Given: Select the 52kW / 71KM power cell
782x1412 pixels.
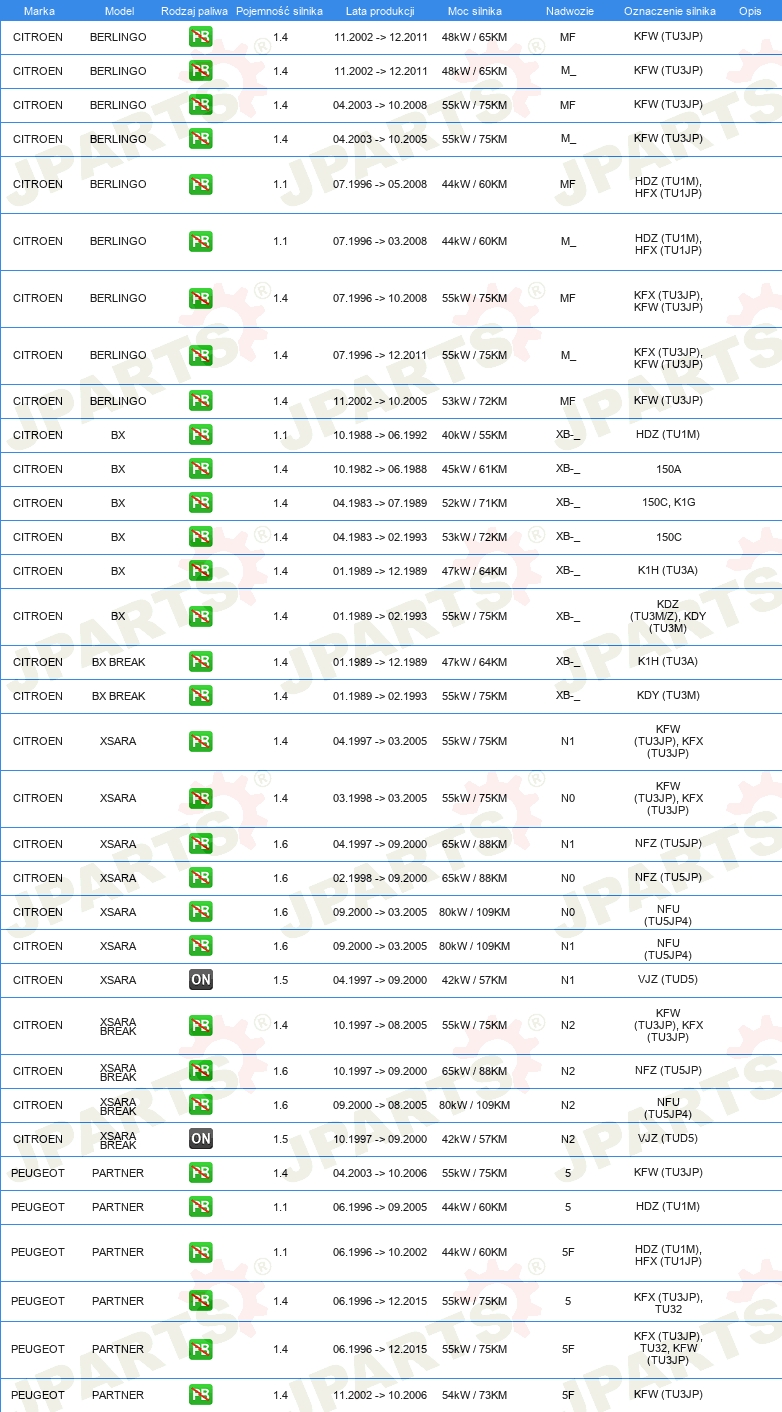Looking at the screenshot, I should coord(475,503).
